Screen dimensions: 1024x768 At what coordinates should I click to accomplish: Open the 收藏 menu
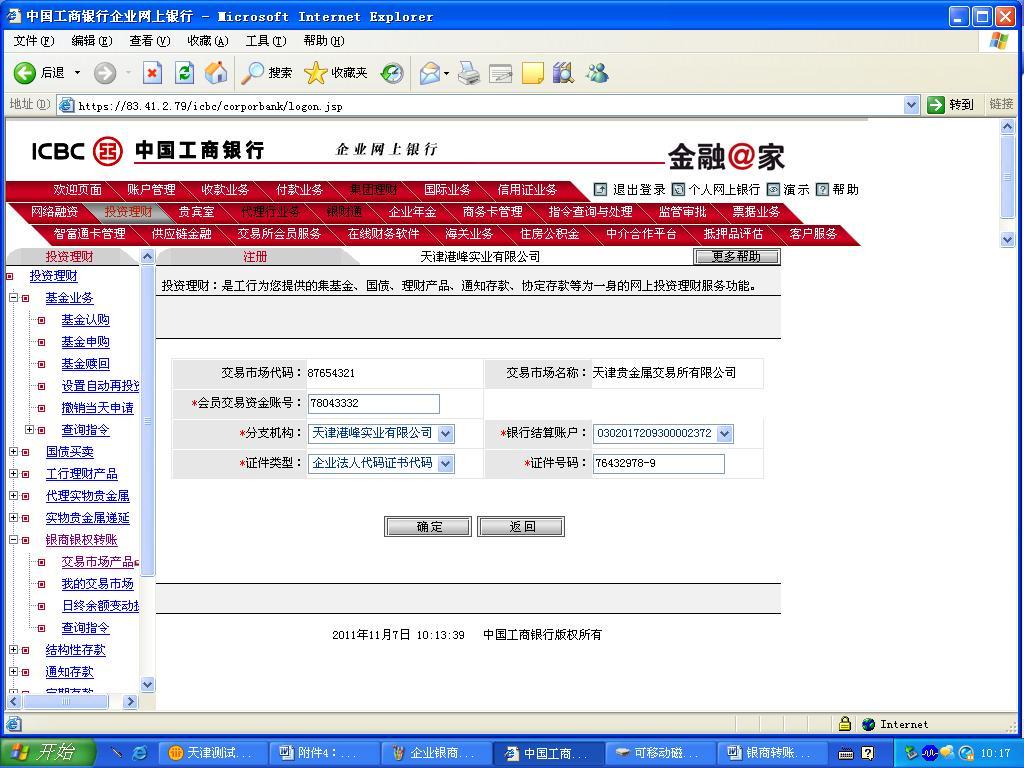click(x=208, y=40)
